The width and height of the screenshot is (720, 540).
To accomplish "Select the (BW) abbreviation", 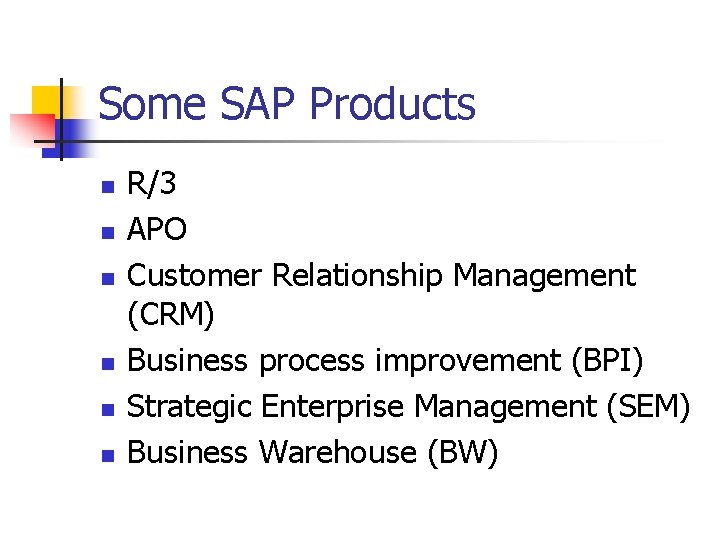I will 461,453.
